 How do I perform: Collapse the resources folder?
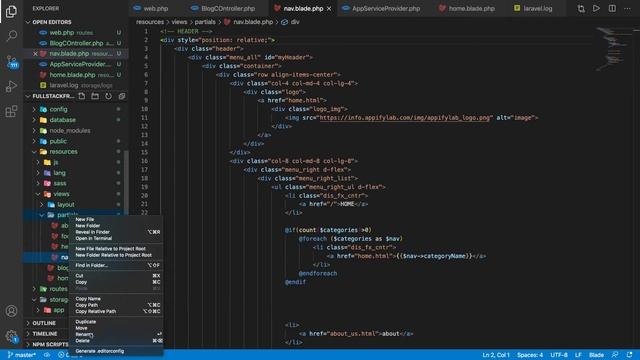[x=63, y=152]
